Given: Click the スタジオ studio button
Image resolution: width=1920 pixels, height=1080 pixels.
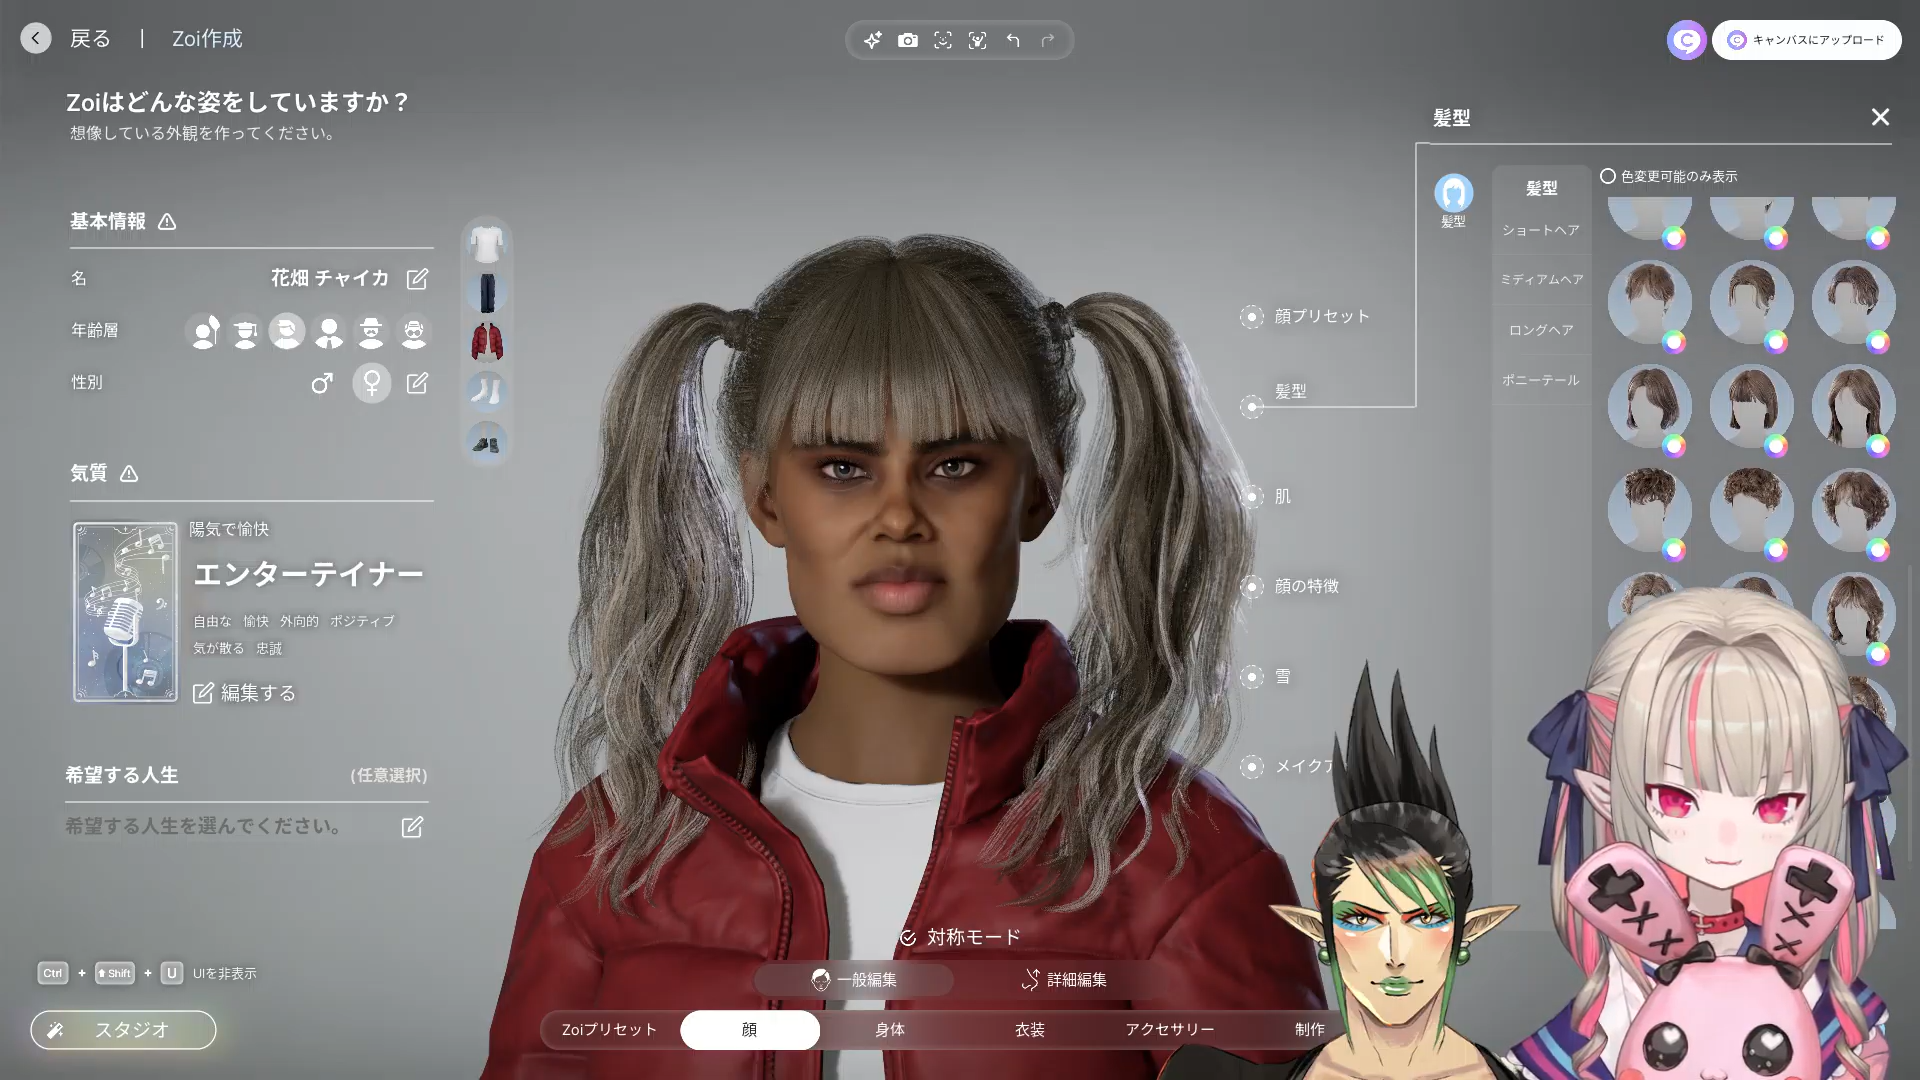Looking at the screenshot, I should [x=123, y=1030].
